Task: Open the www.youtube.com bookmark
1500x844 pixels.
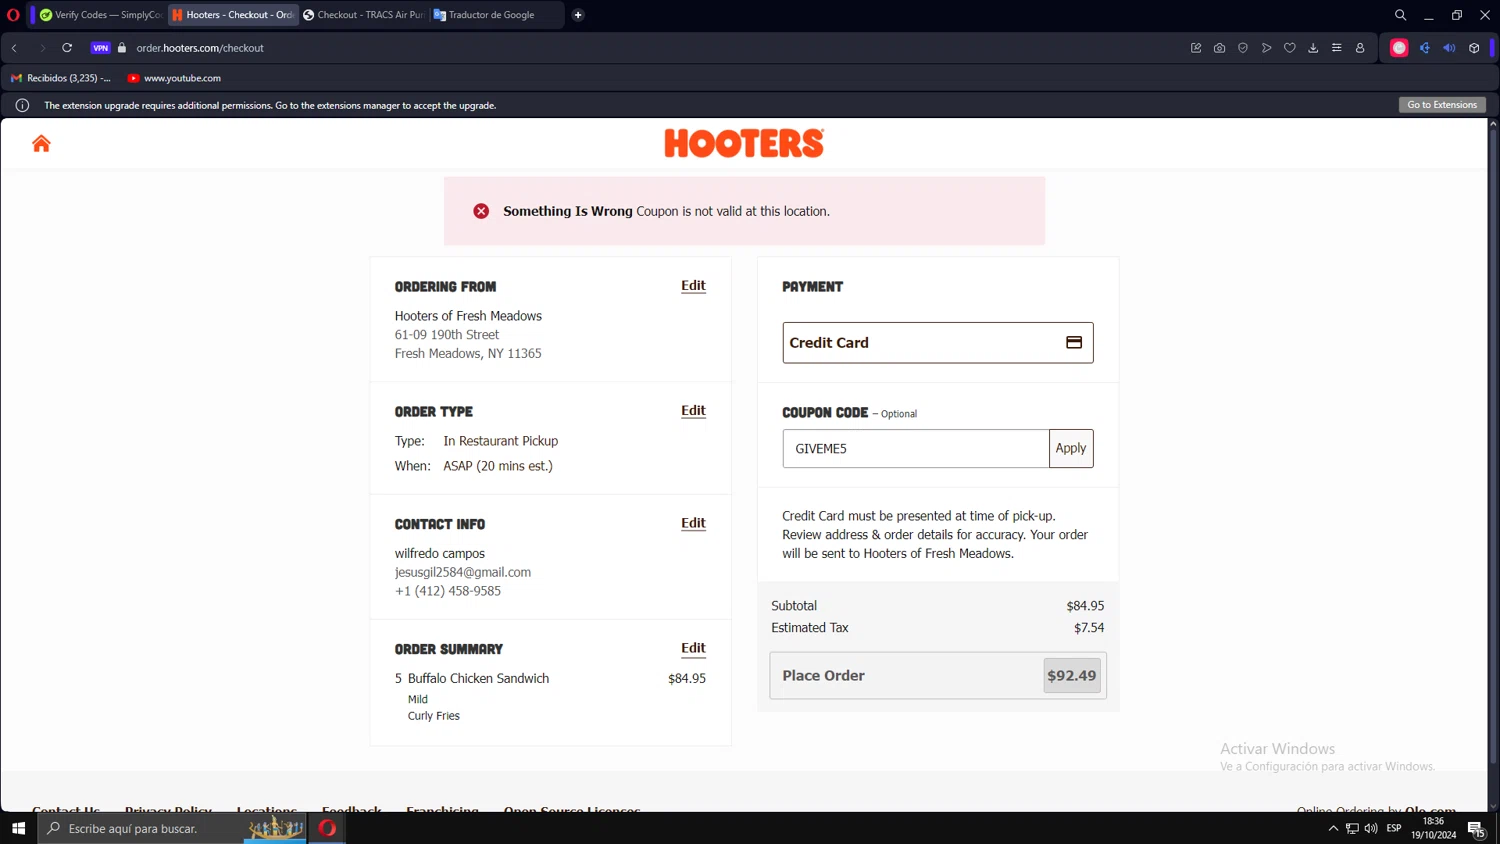Action: point(174,78)
